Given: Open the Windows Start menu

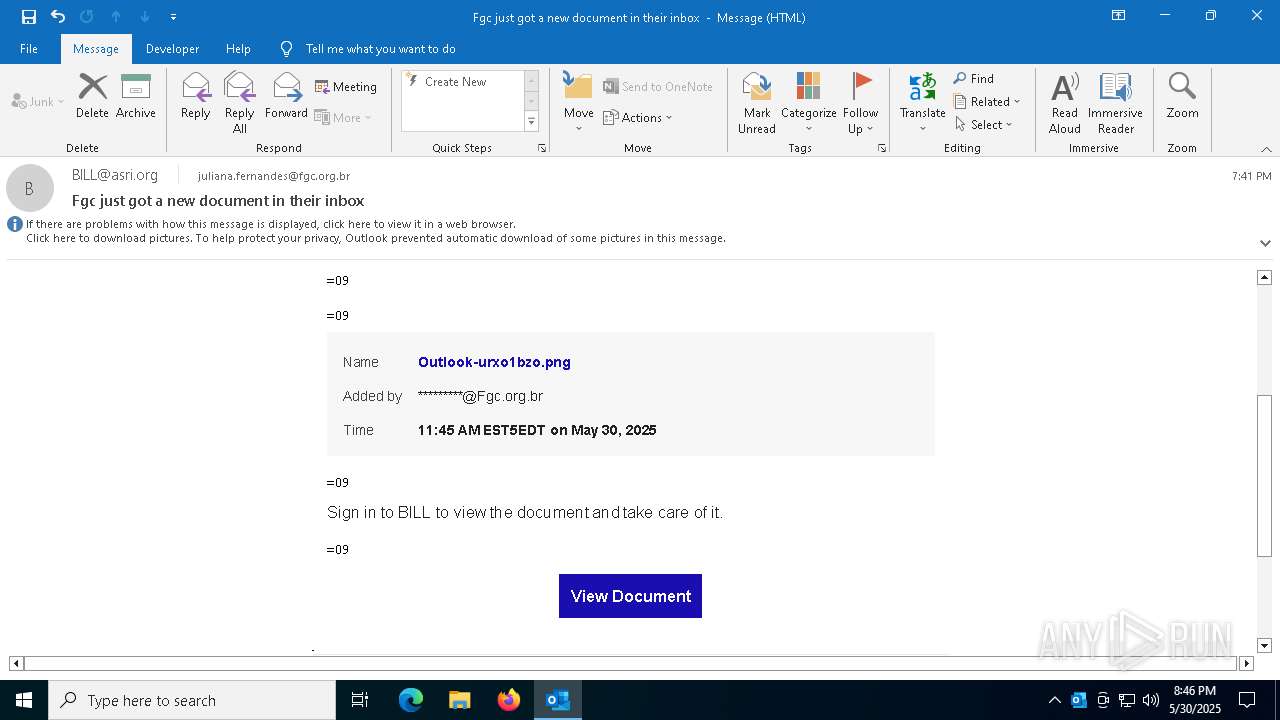Looking at the screenshot, I should (24, 700).
